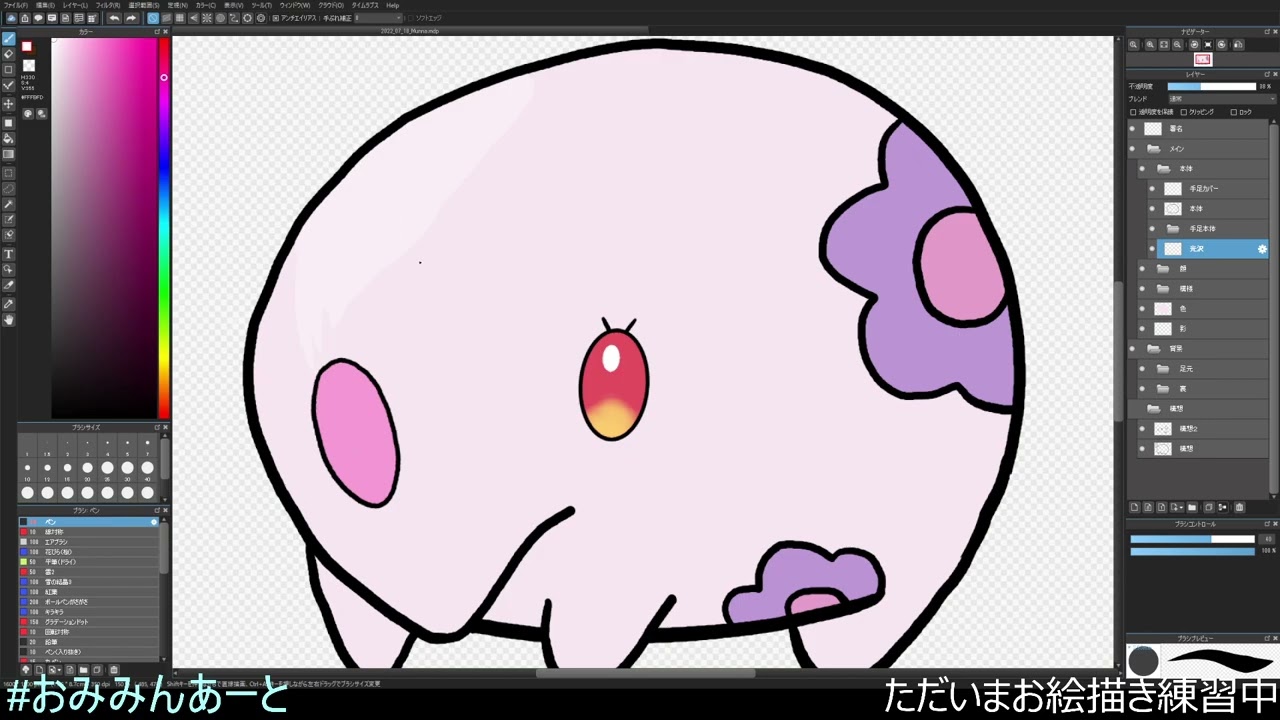Click the Zoom In icon in the Navigator panel
This screenshot has height=720, width=1280.
click(x=1133, y=45)
